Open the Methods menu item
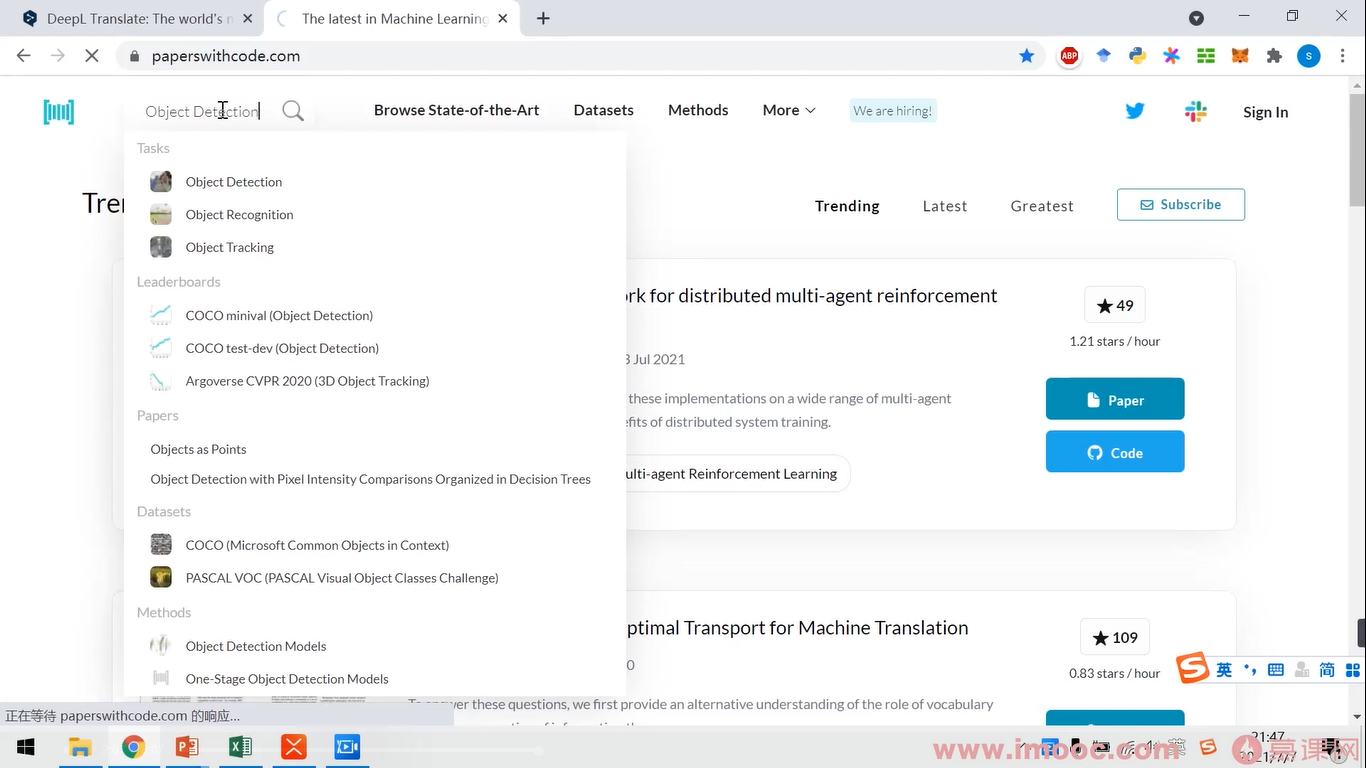 click(698, 110)
